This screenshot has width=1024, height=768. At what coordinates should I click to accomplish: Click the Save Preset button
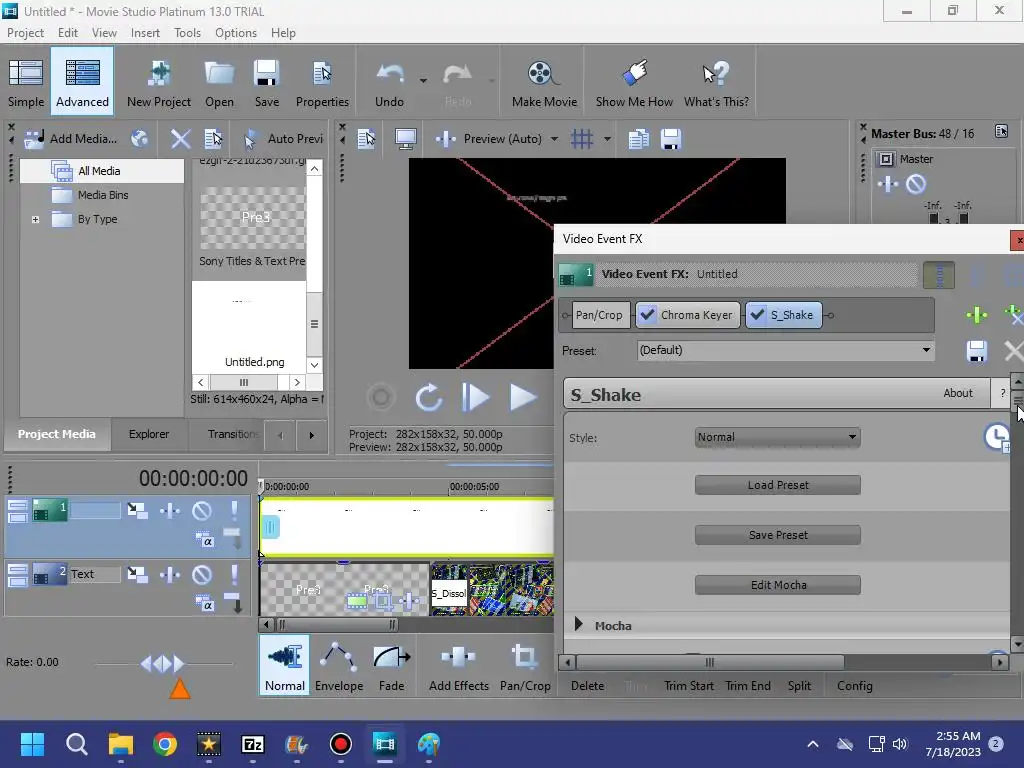[x=777, y=535]
